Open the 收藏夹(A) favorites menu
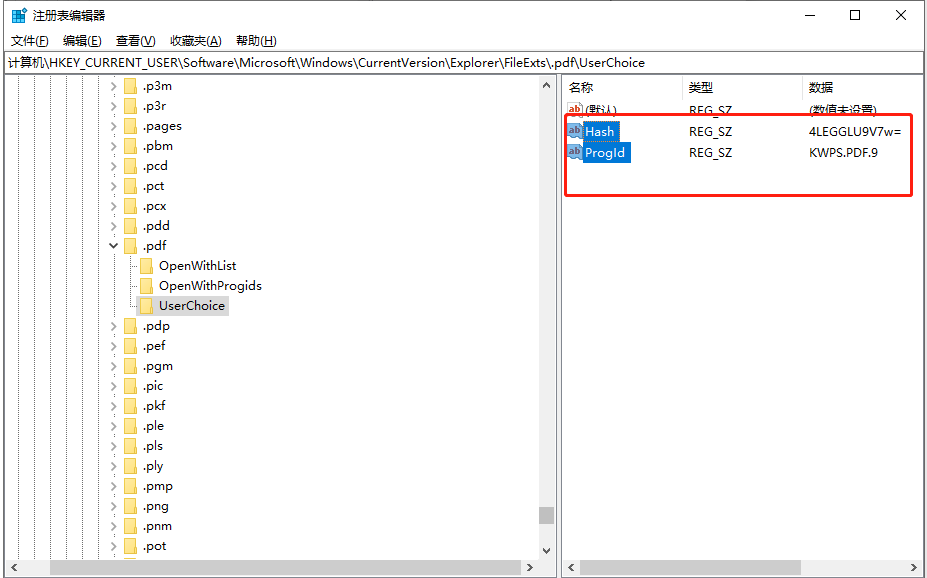 (195, 41)
